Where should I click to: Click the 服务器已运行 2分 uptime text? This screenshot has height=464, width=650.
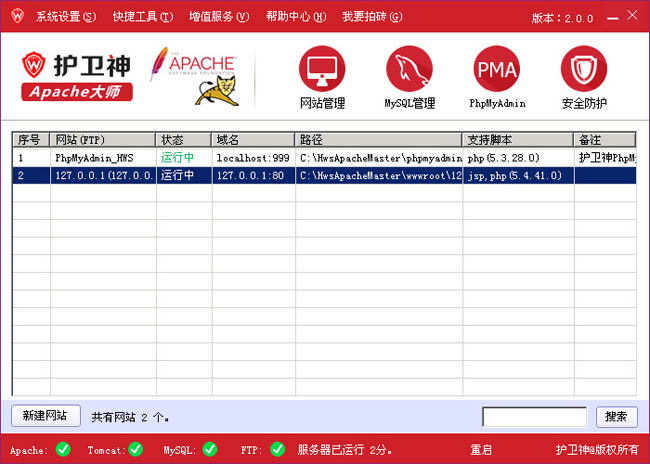click(344, 450)
